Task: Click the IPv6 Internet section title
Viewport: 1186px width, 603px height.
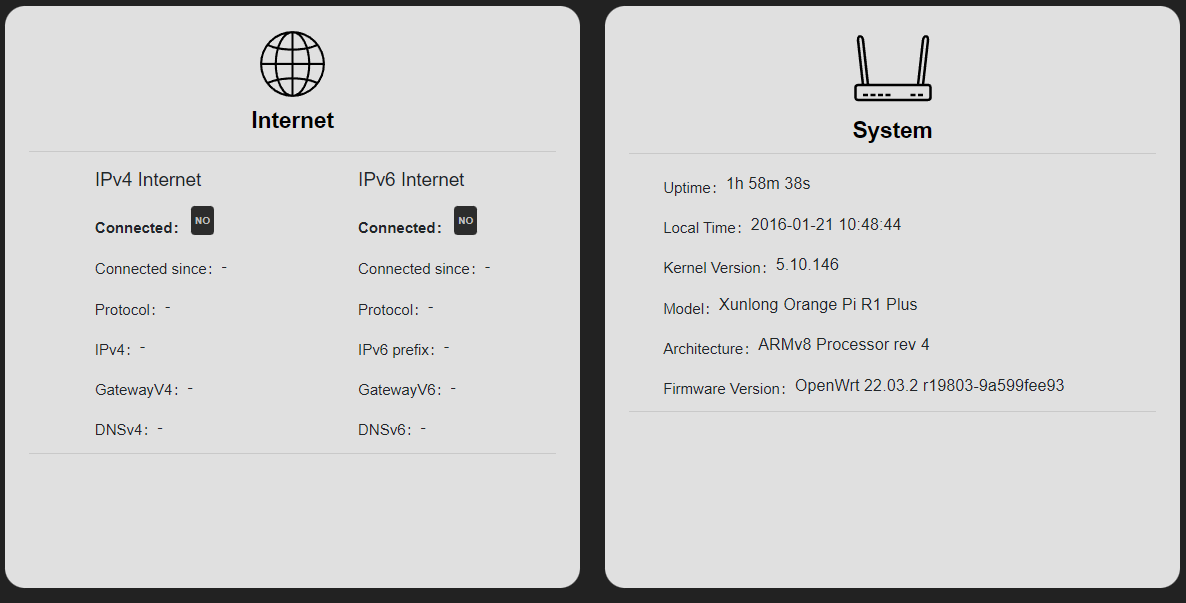Action: (411, 179)
